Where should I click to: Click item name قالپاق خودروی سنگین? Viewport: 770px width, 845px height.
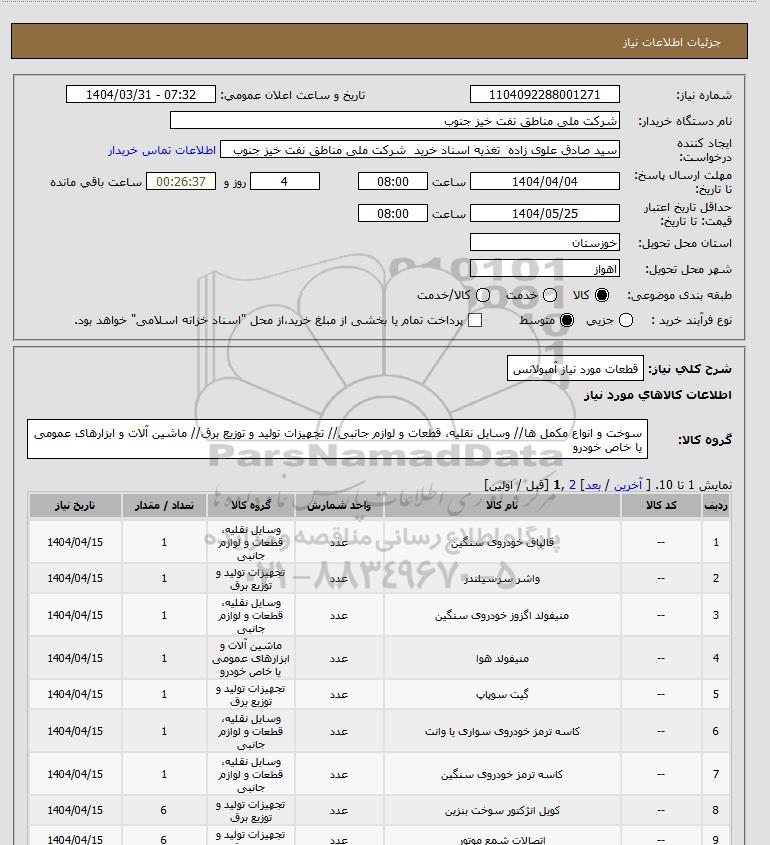pos(502,543)
